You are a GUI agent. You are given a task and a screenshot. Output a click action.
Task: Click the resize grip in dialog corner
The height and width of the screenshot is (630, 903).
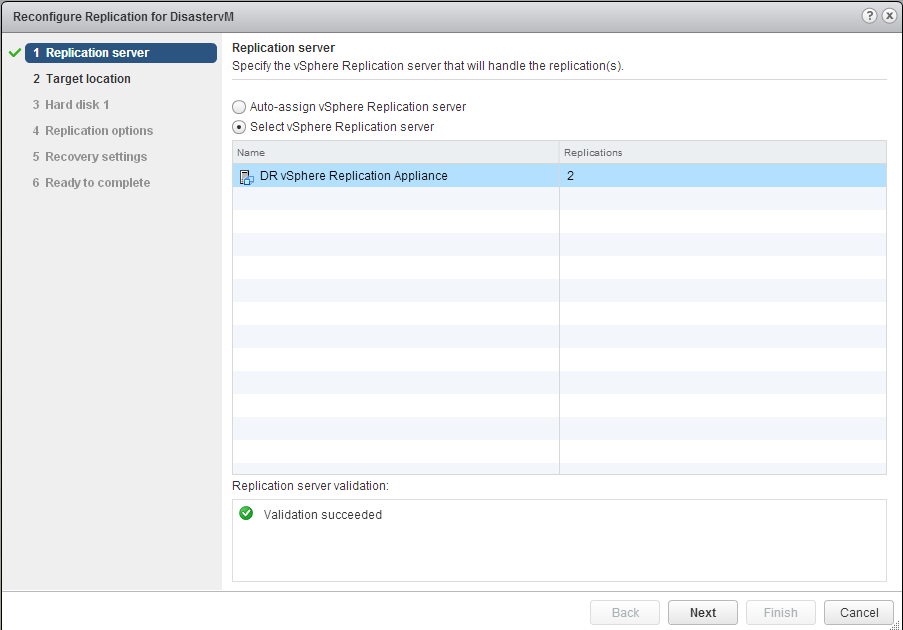pyautogui.click(x=895, y=622)
